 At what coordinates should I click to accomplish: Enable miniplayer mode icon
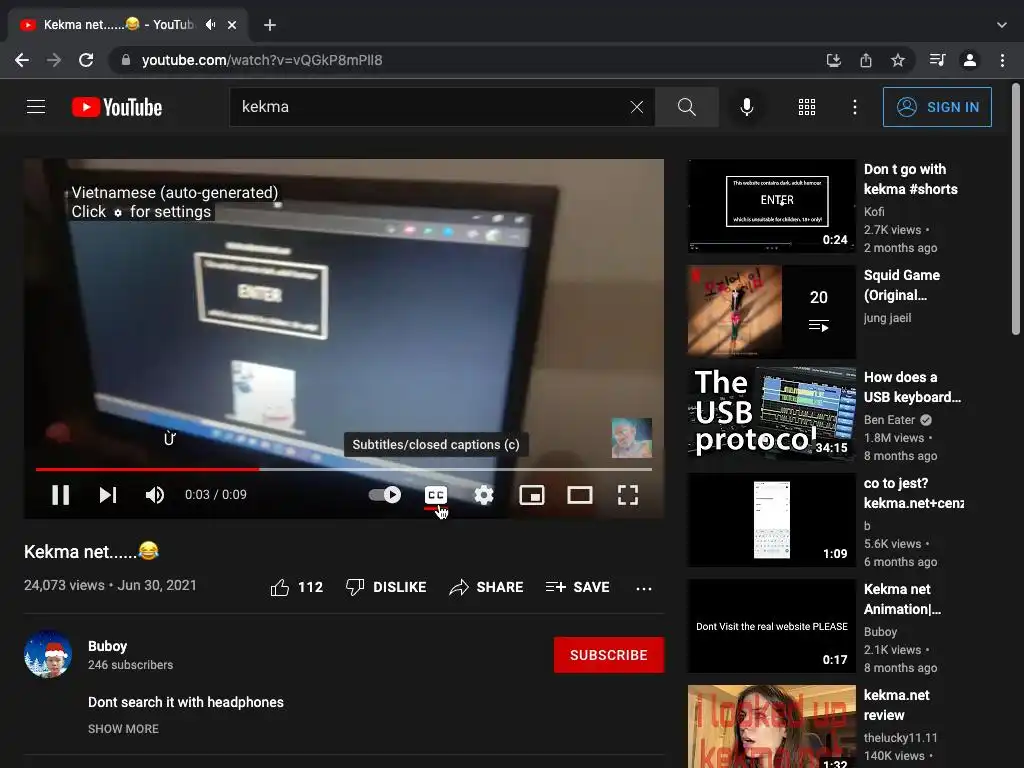coord(532,495)
